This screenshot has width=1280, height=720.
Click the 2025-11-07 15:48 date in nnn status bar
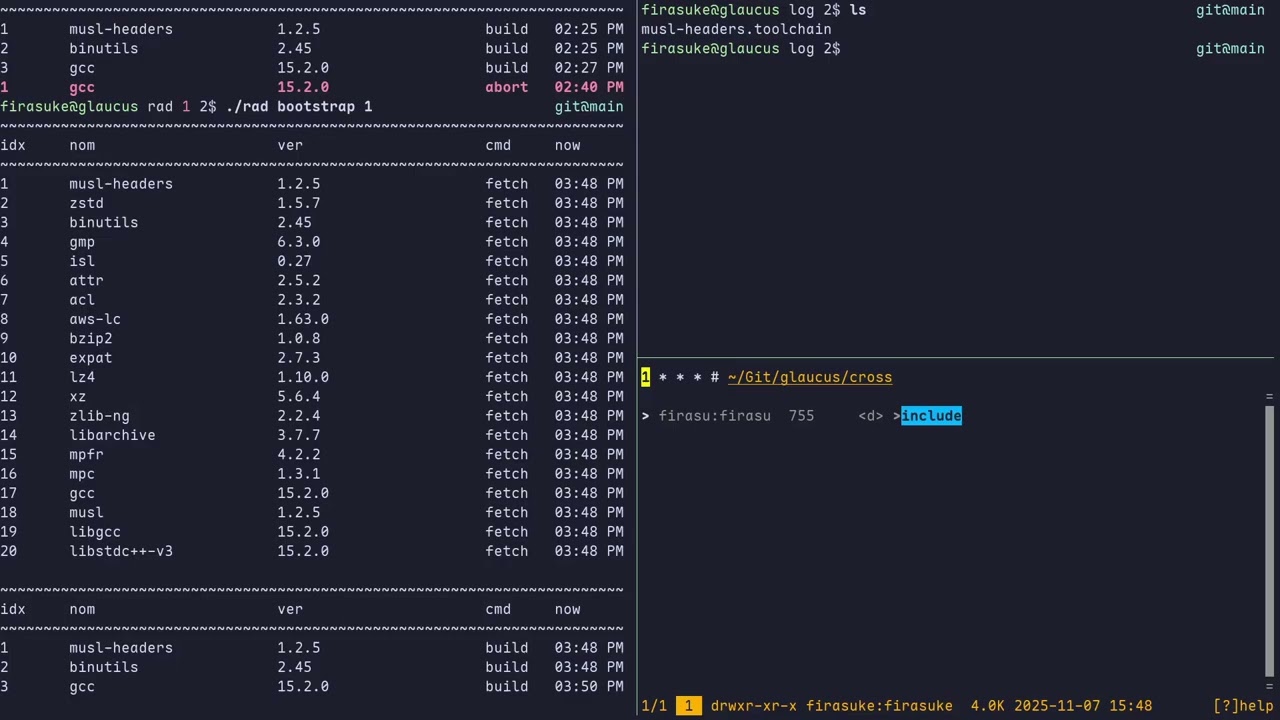pyautogui.click(x=1083, y=706)
